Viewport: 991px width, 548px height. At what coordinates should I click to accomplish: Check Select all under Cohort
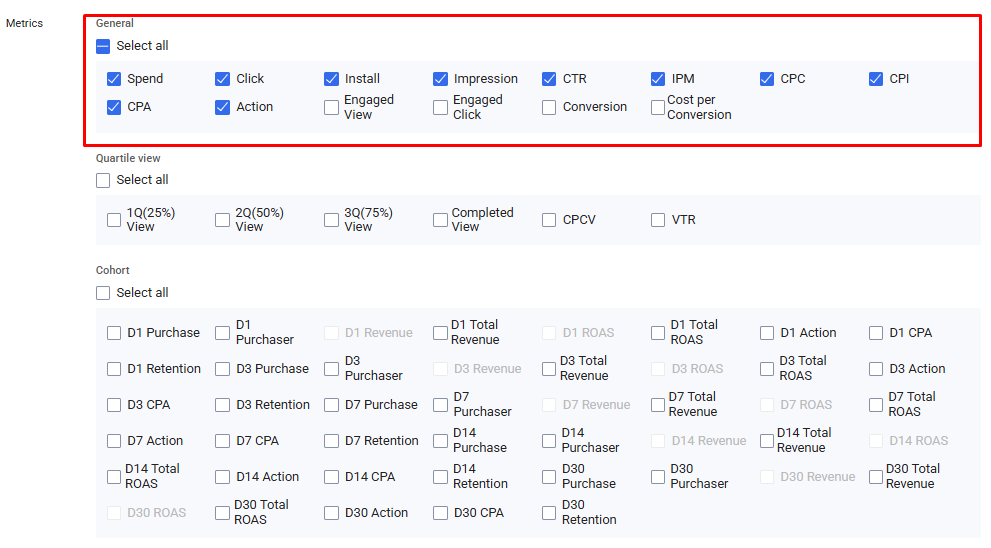(103, 293)
